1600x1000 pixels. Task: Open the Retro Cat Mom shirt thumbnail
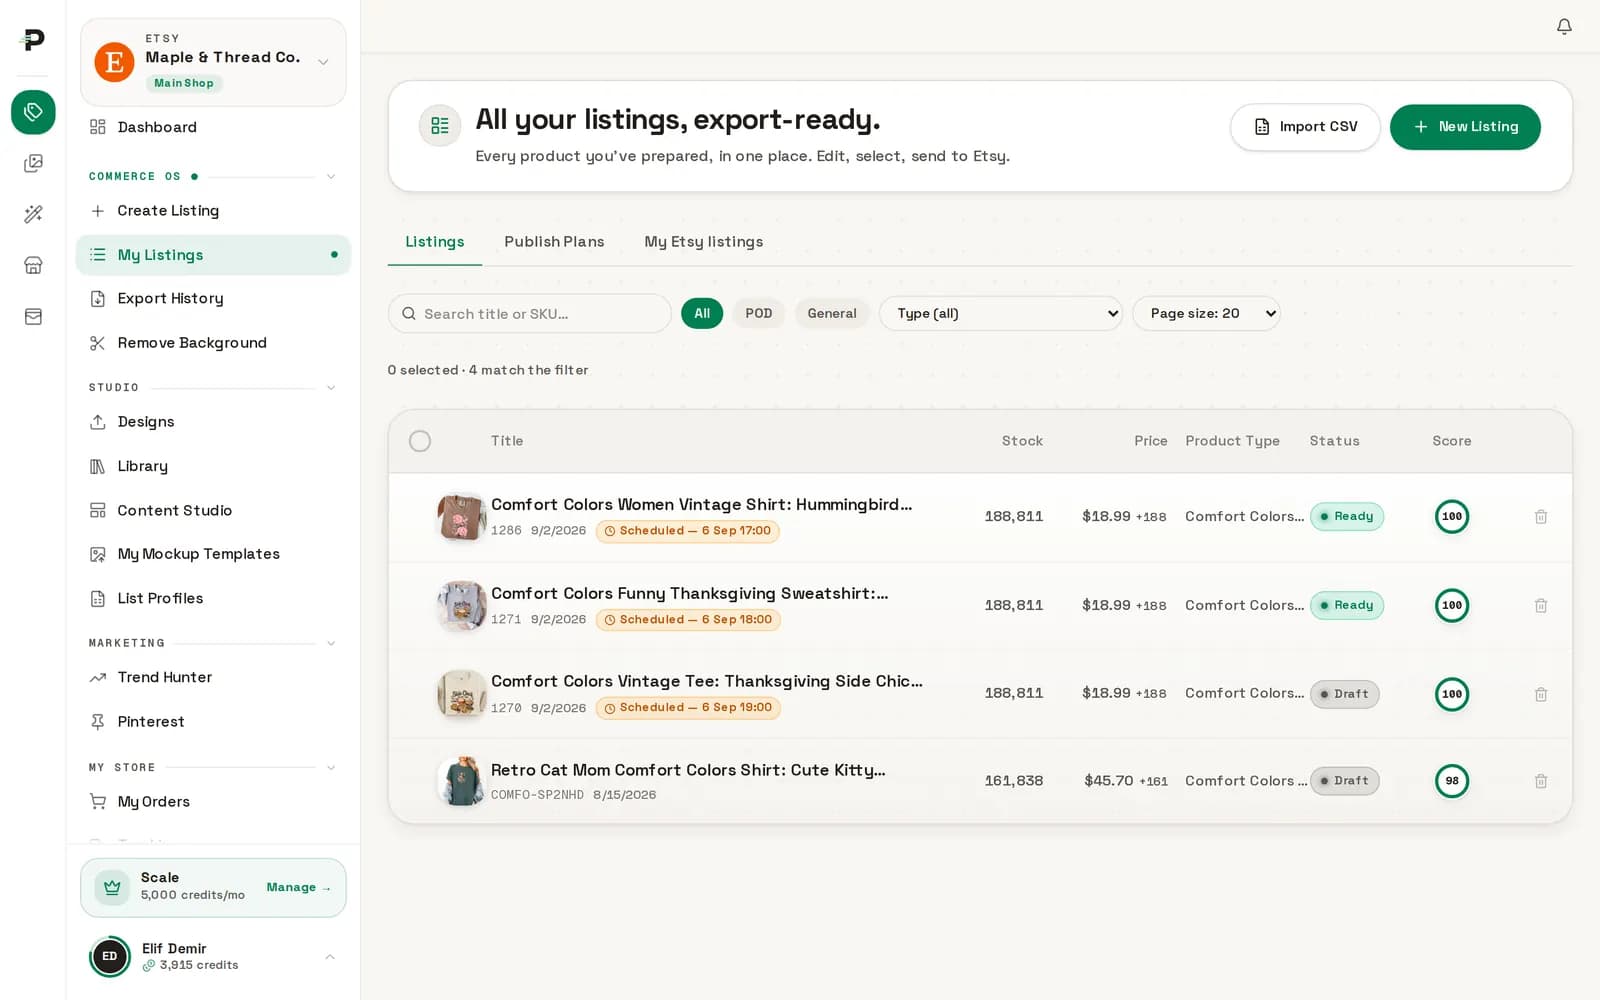(x=461, y=781)
